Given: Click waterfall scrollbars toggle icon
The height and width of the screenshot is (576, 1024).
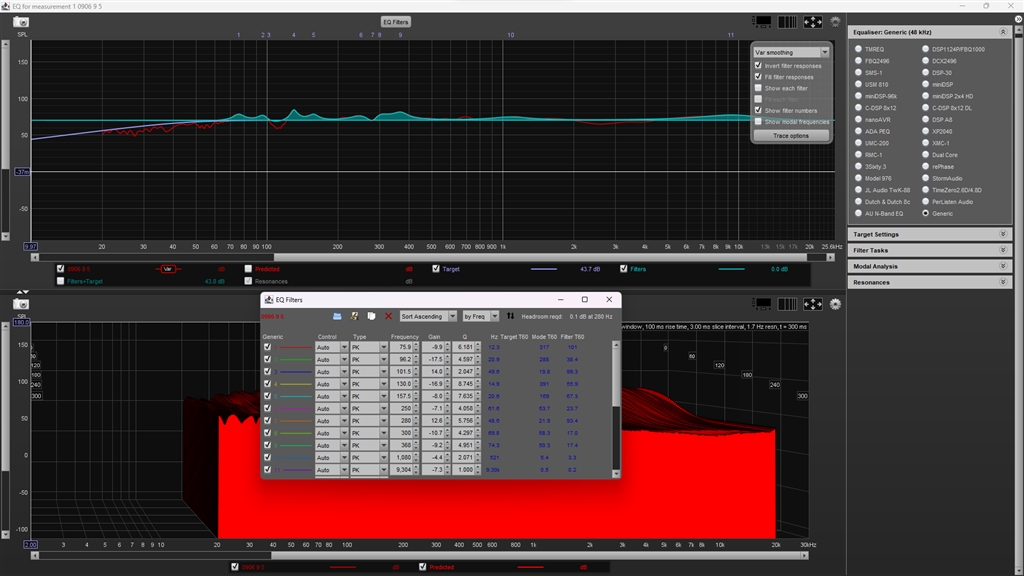Looking at the screenshot, I should tap(762, 304).
